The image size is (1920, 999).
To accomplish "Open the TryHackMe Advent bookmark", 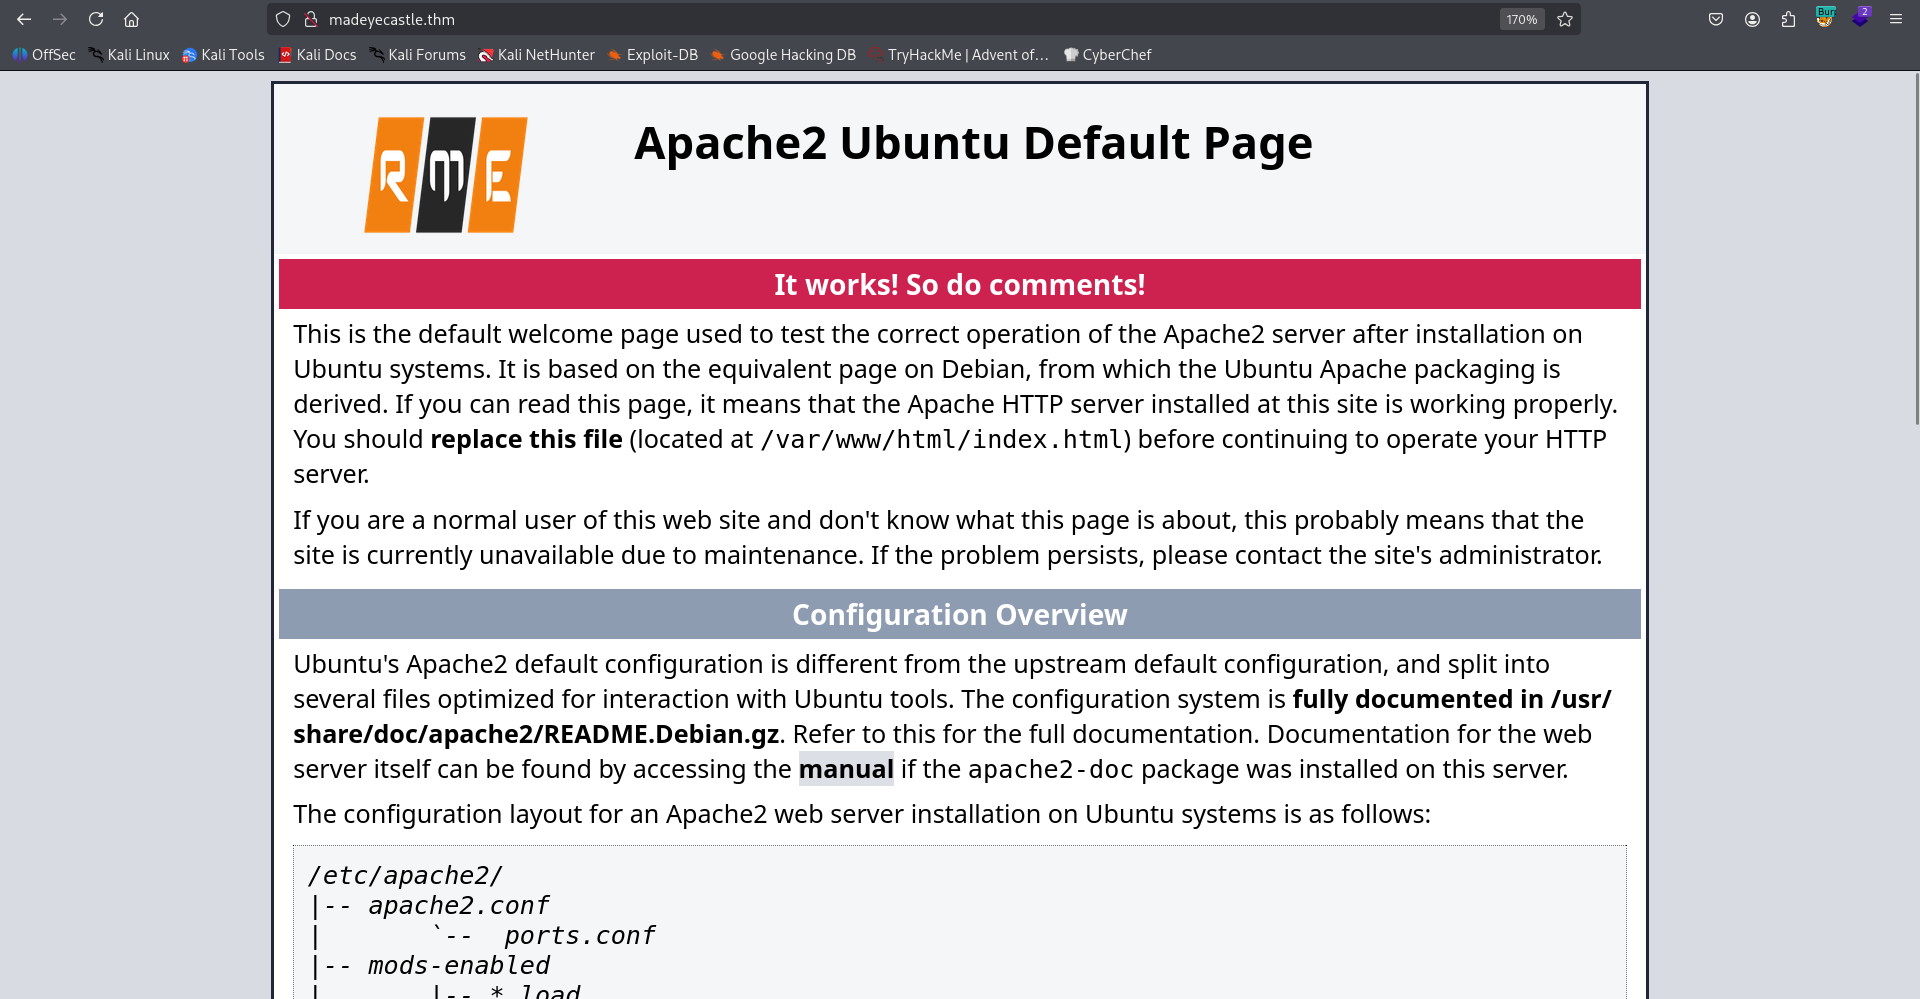I will pyautogui.click(x=958, y=55).
